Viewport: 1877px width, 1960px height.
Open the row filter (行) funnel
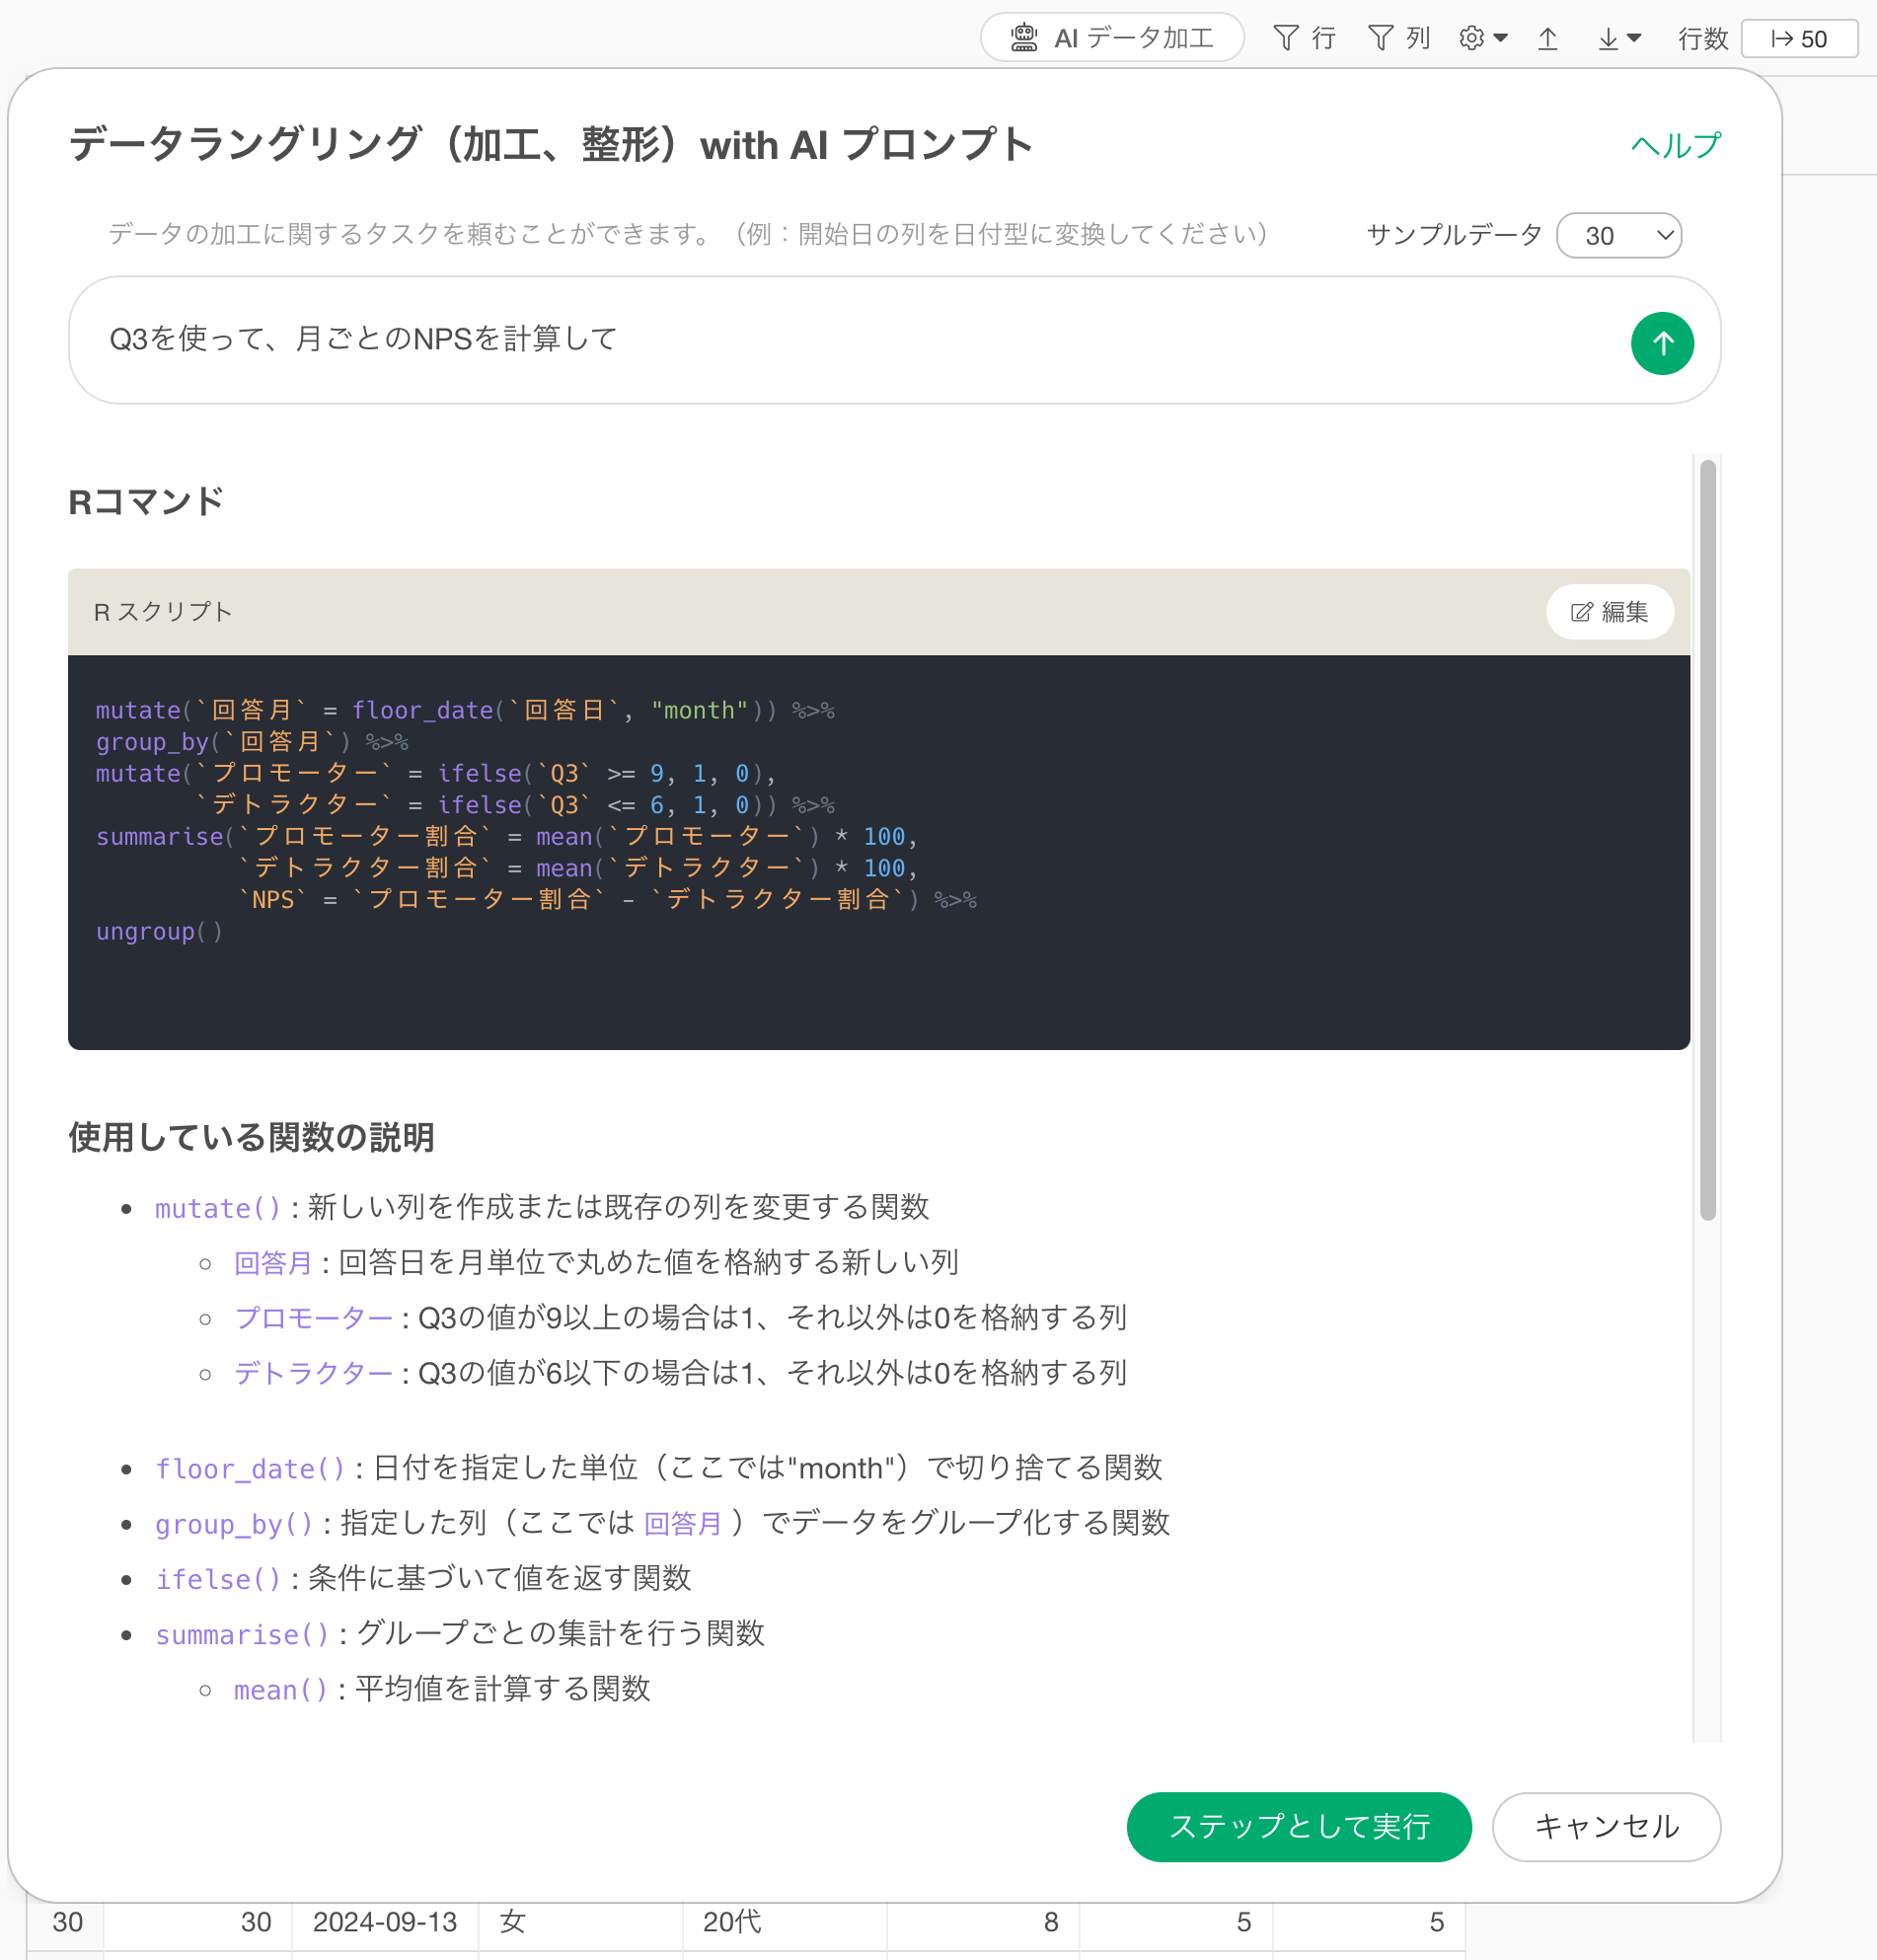point(1304,38)
